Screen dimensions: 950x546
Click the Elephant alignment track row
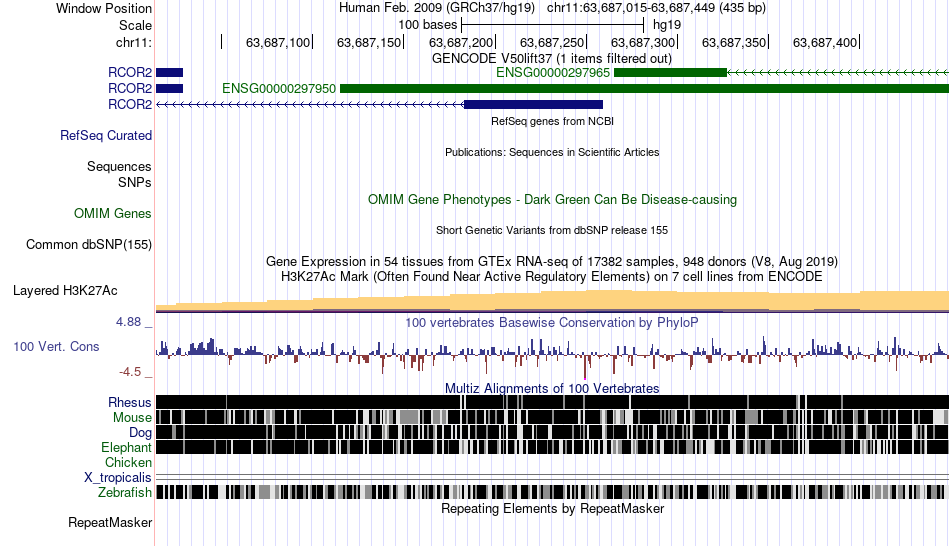tap(553, 447)
